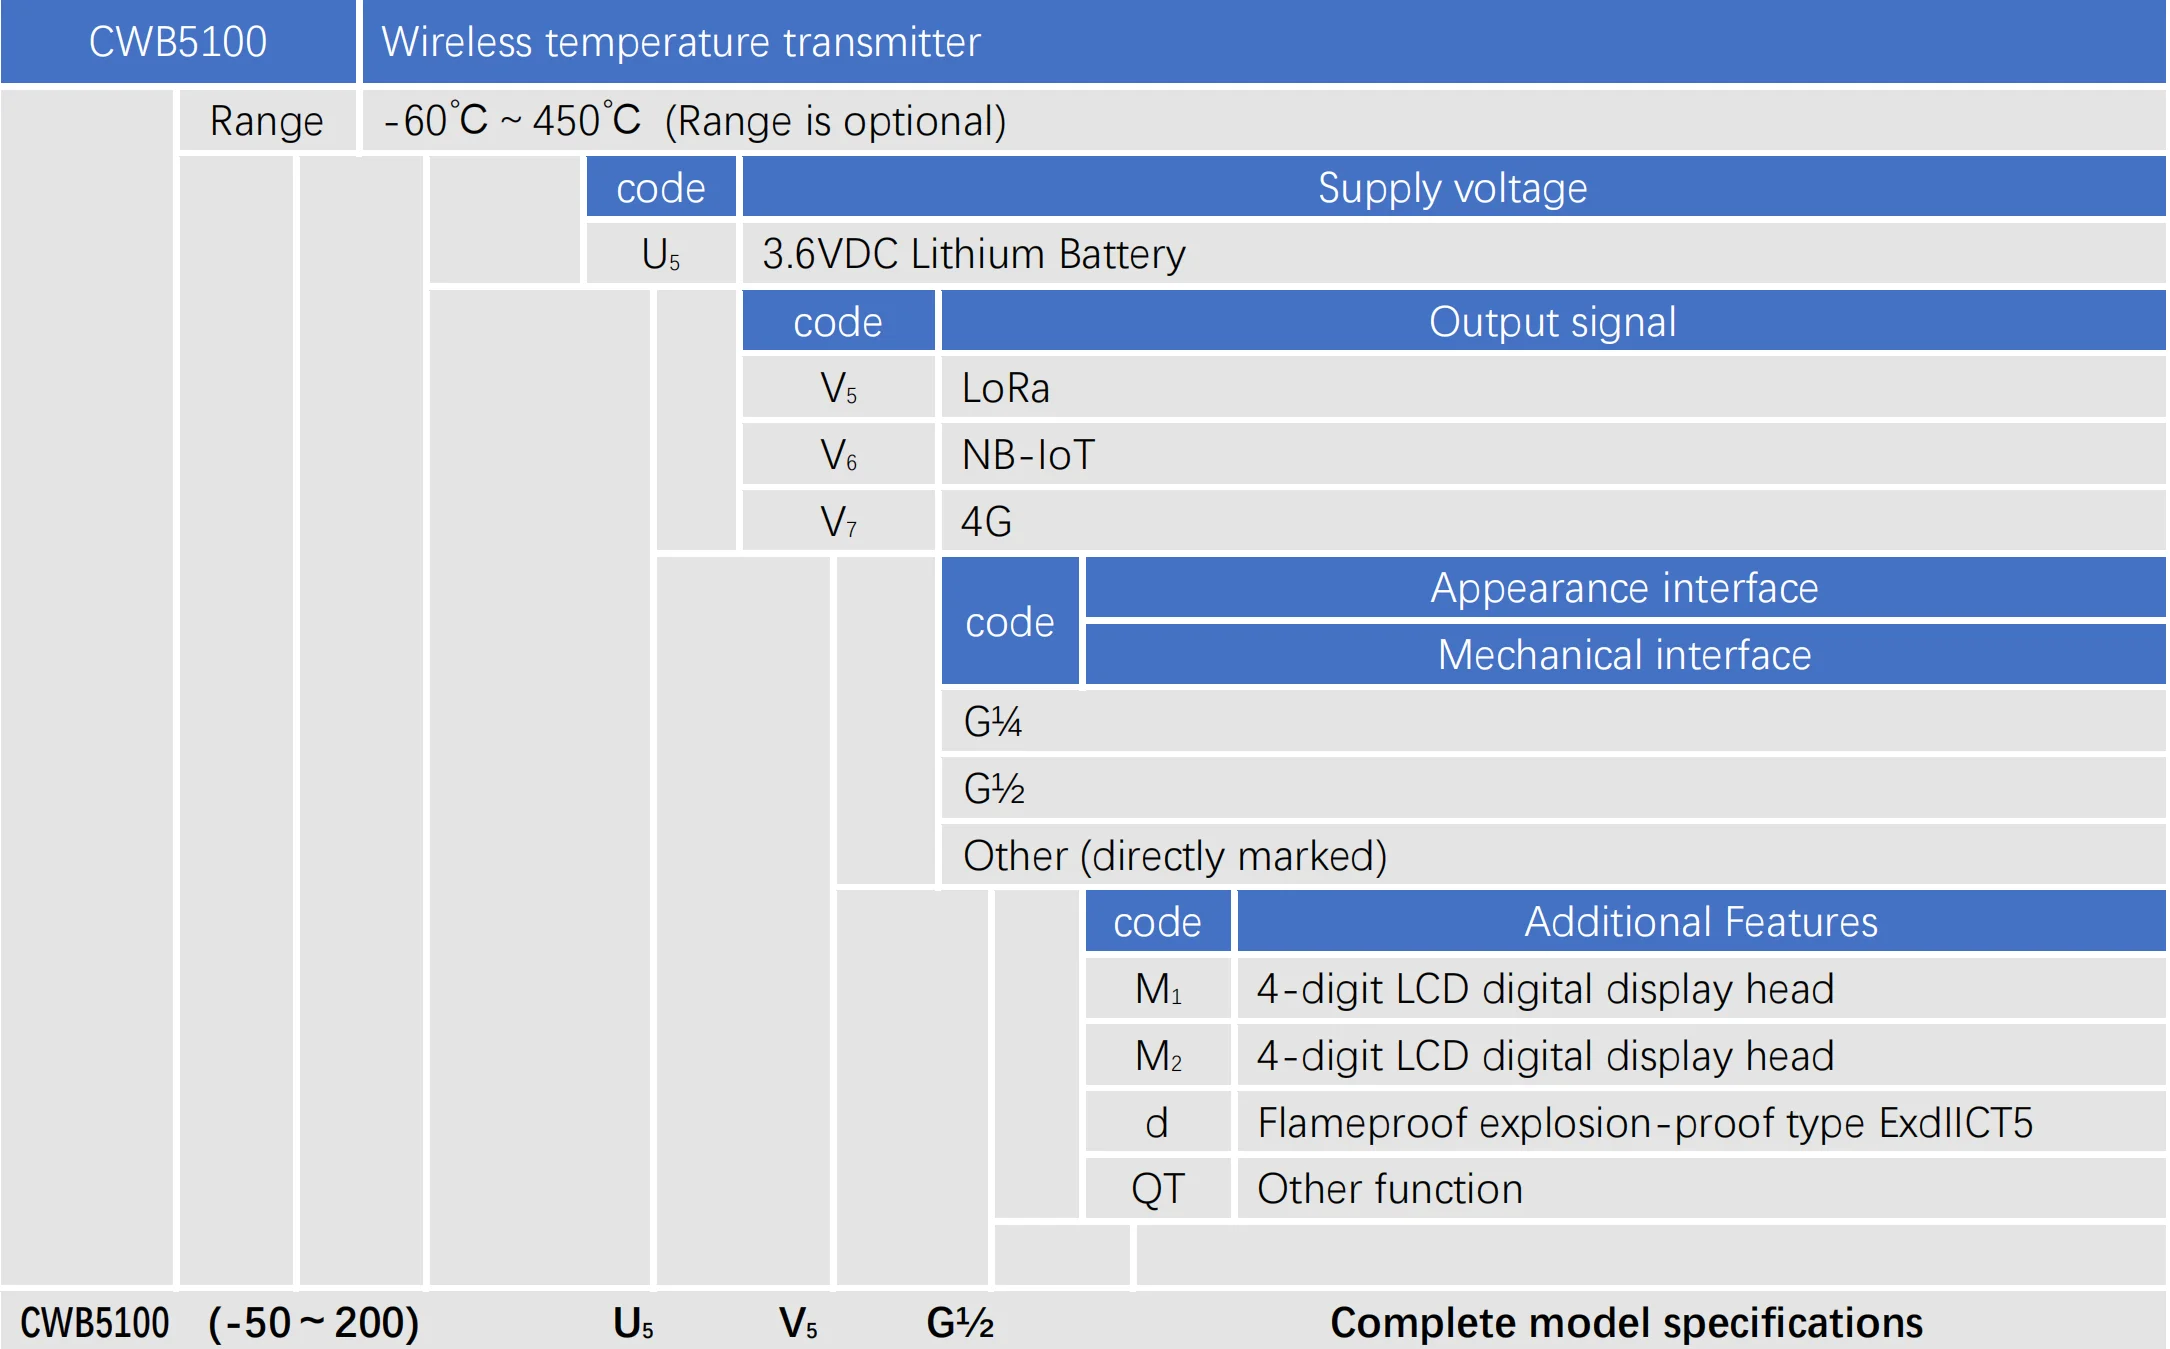This screenshot has height=1349, width=2170.
Task: Click the Supply voltage header
Action: 1452,188
